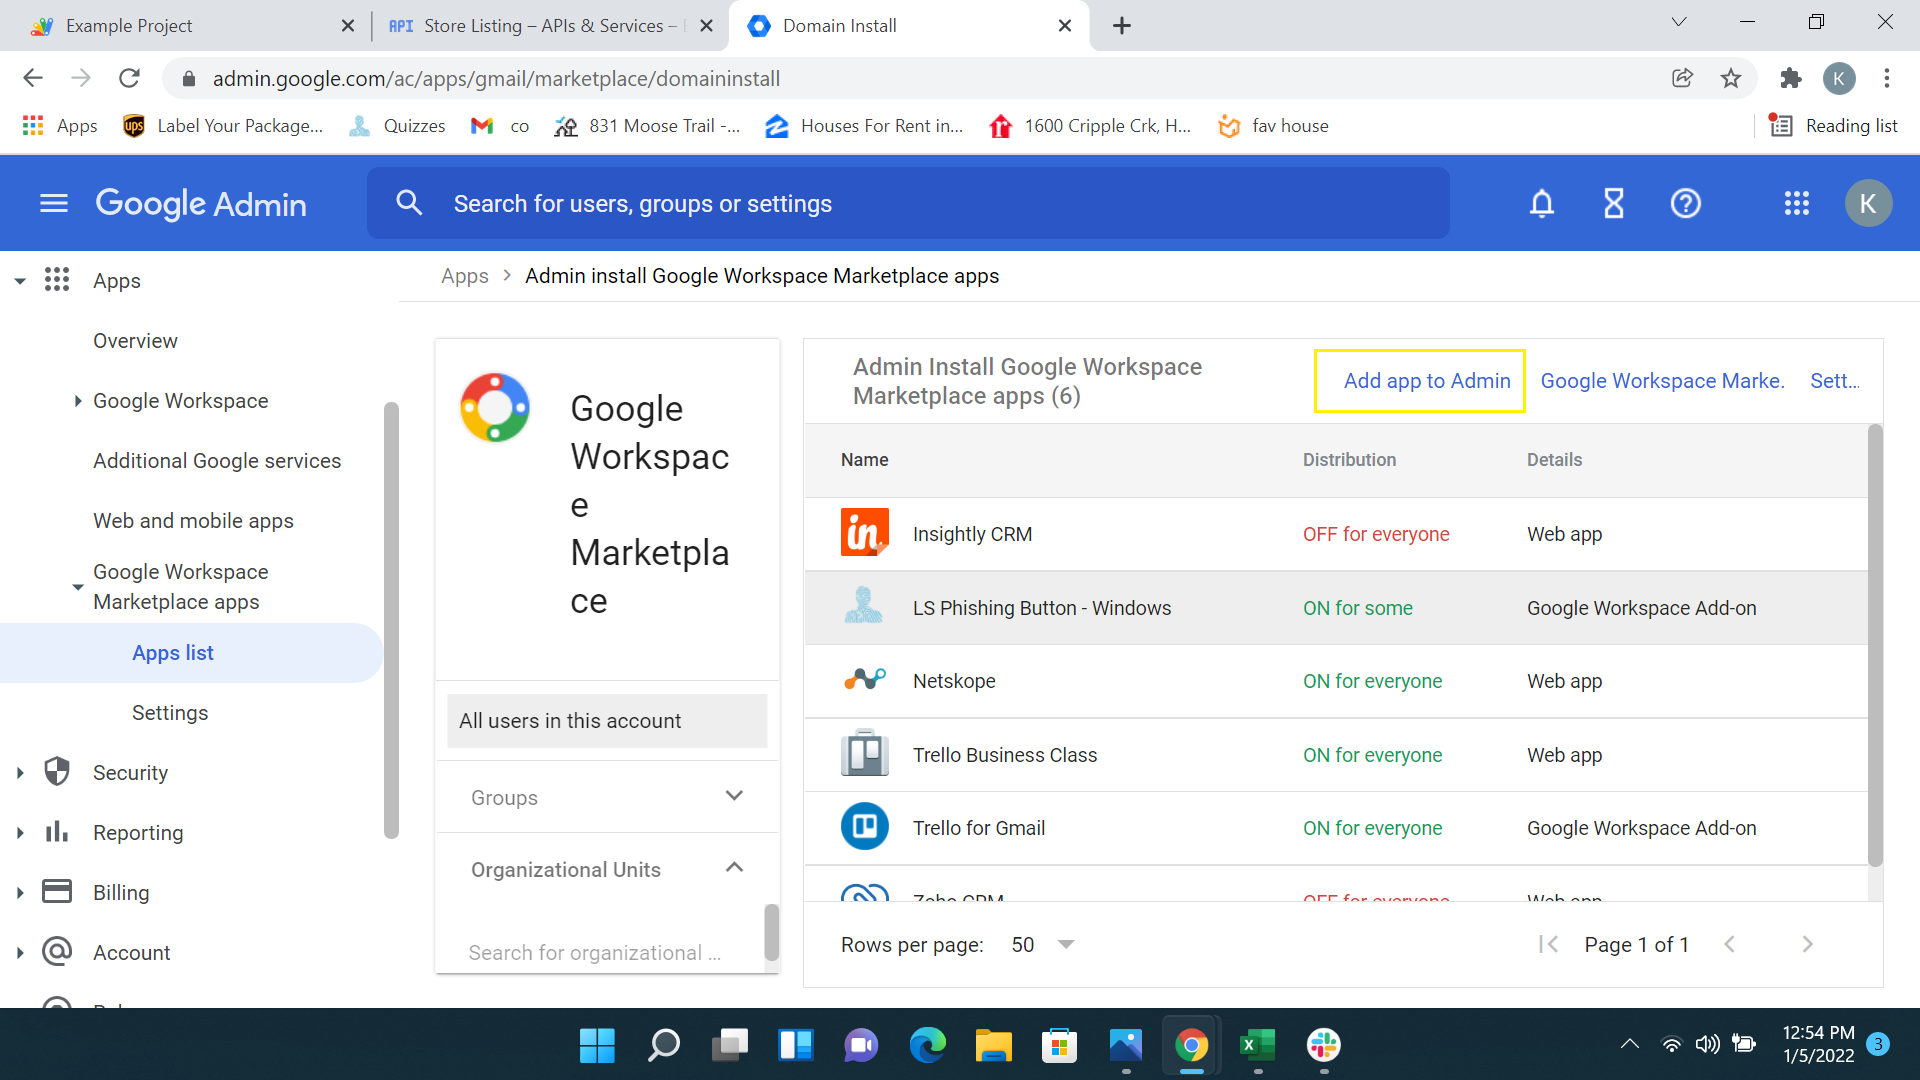Click the Billing card icon
1920x1080 pixels.
pos(57,892)
